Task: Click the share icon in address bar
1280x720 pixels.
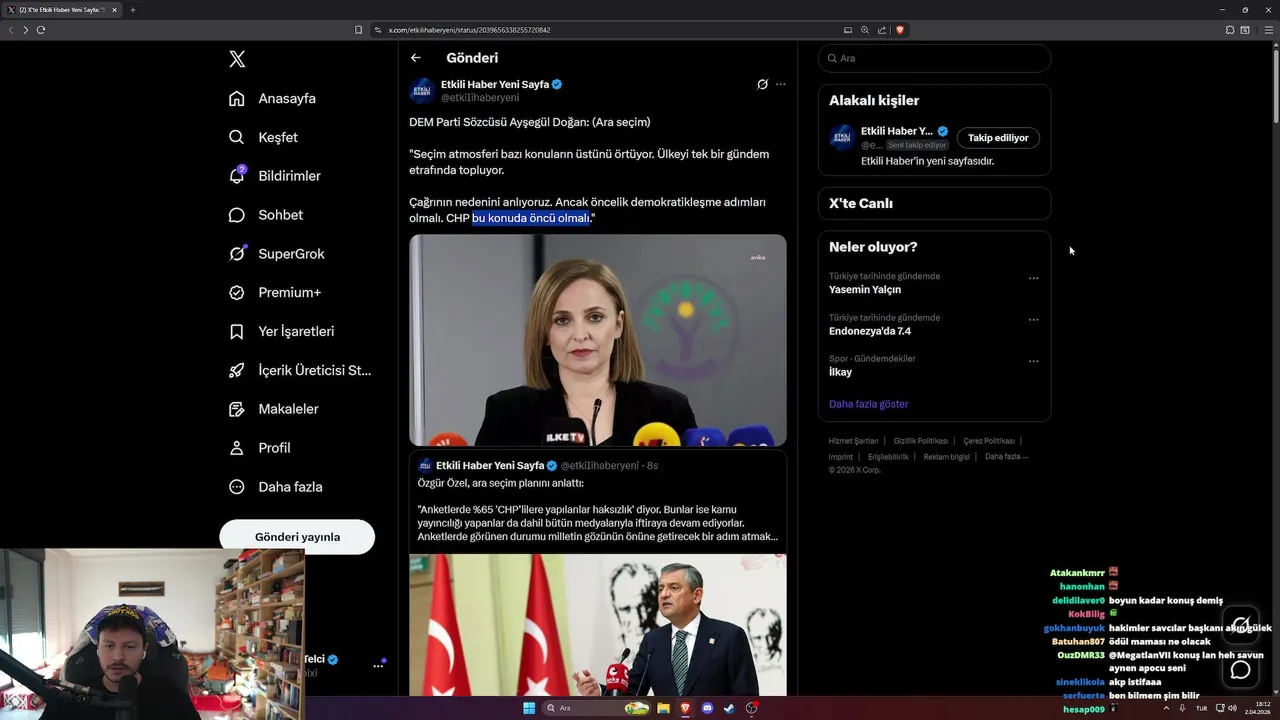Action: pos(882,30)
